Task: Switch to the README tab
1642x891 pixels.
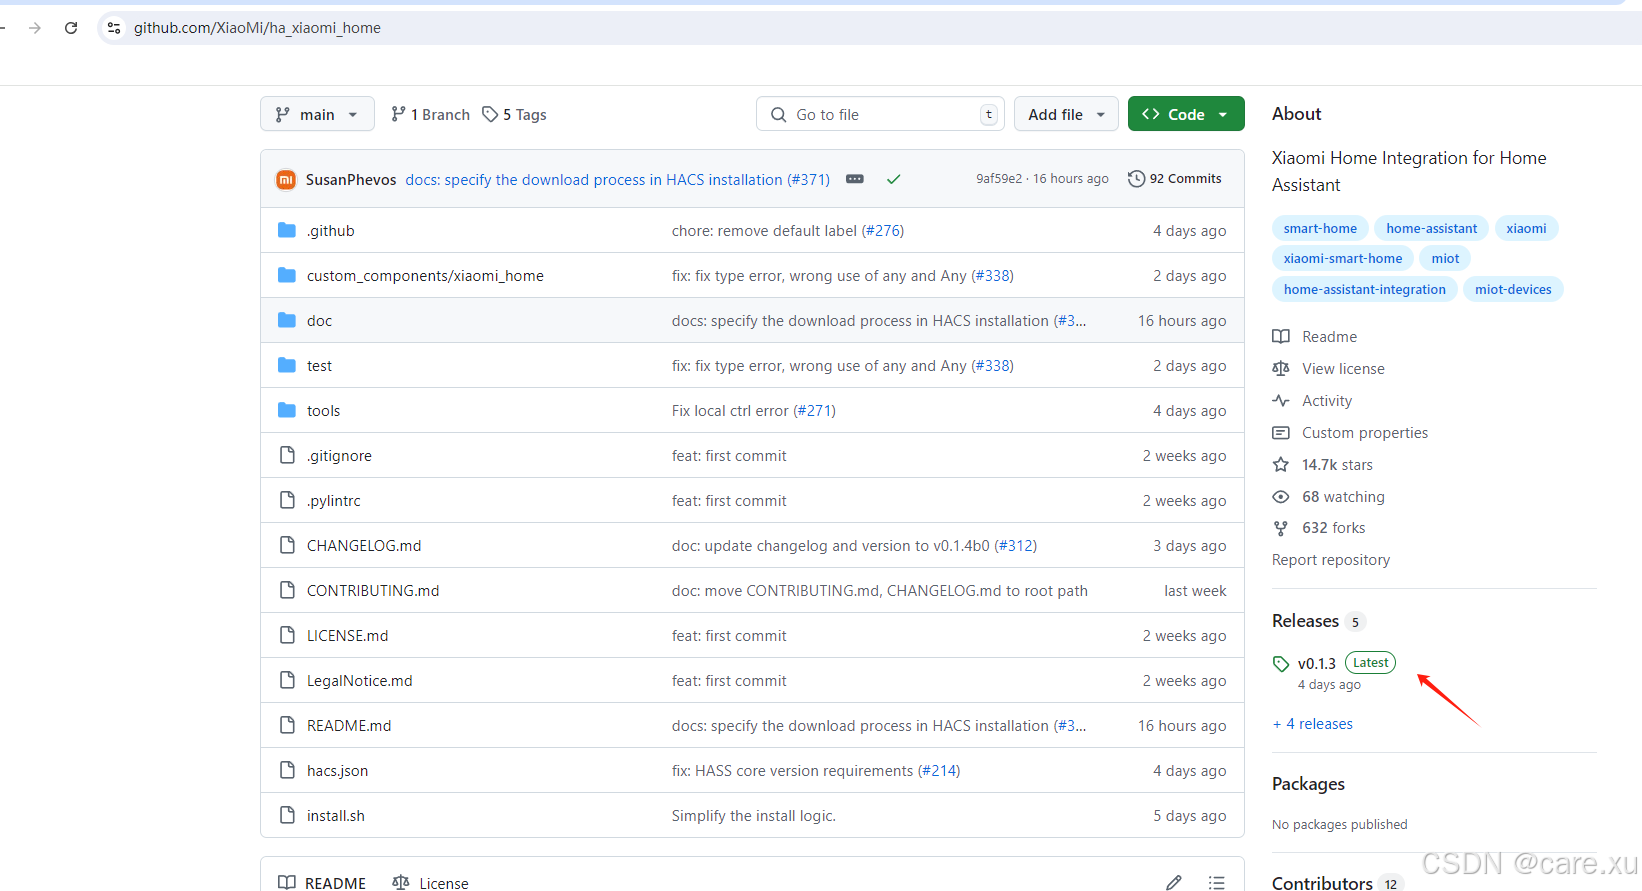Action: (322, 883)
